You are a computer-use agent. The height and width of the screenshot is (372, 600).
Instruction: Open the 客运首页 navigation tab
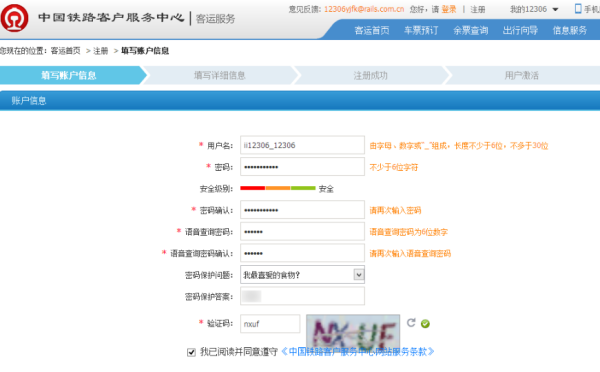point(372,30)
